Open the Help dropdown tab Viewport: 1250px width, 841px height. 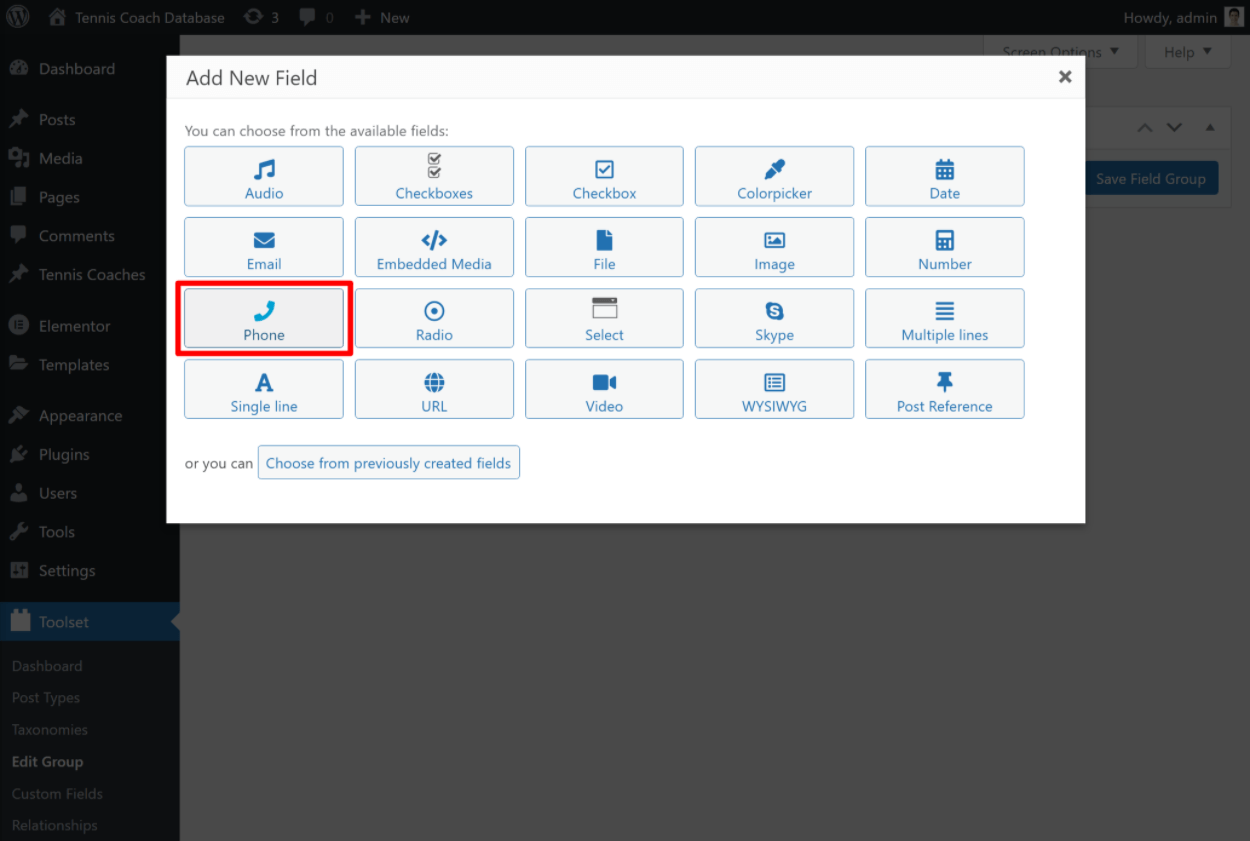pyautogui.click(x=1188, y=52)
